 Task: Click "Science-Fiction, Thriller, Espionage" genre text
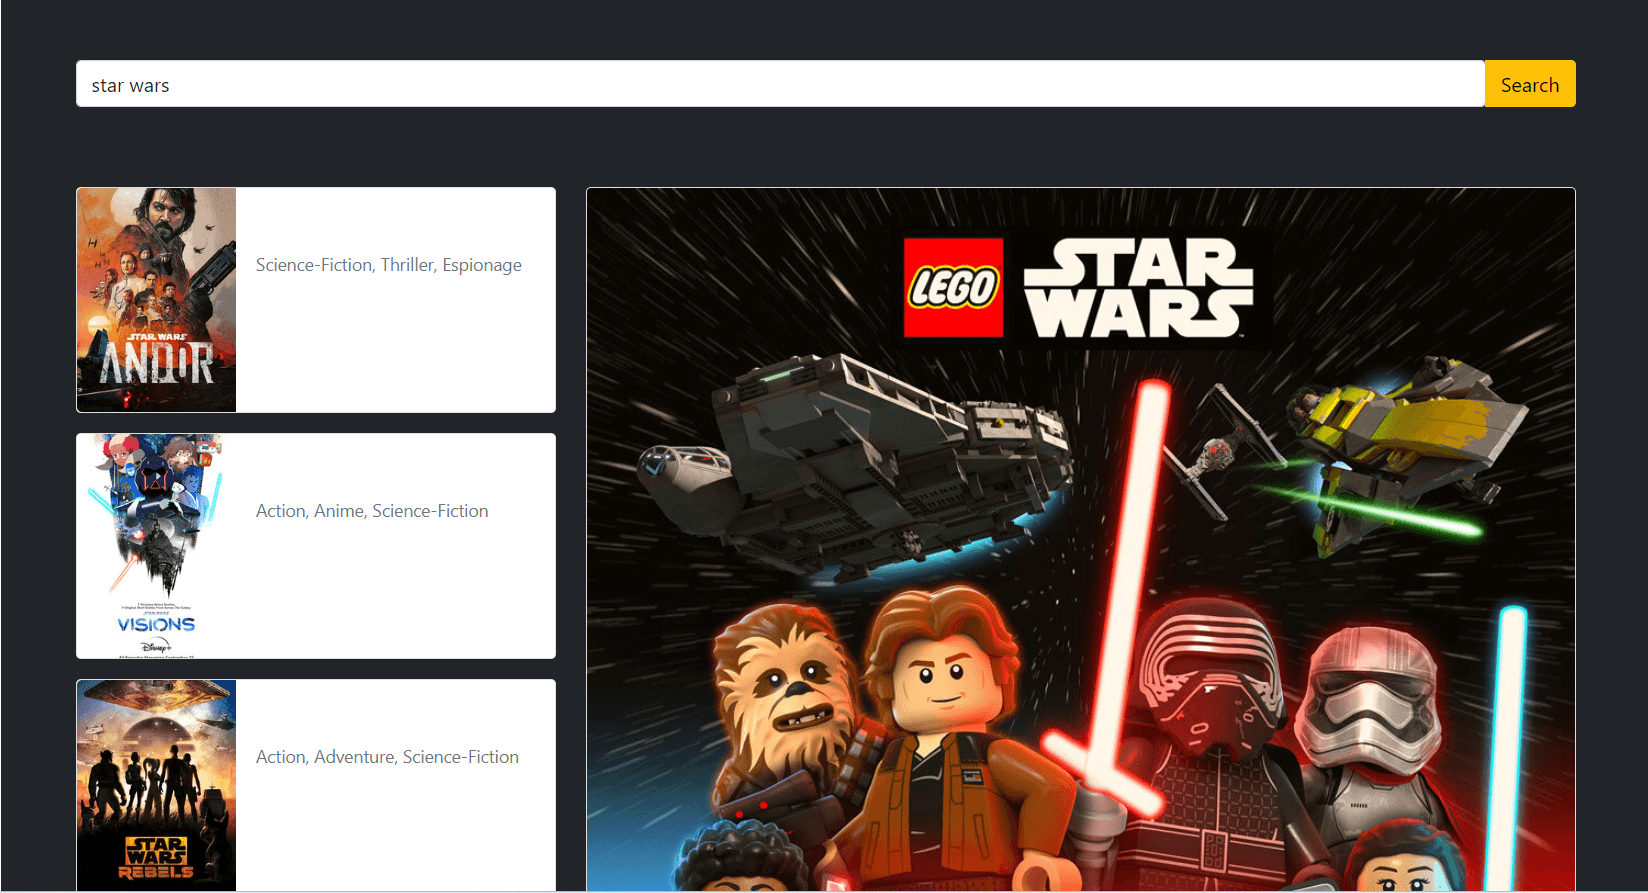coord(388,265)
